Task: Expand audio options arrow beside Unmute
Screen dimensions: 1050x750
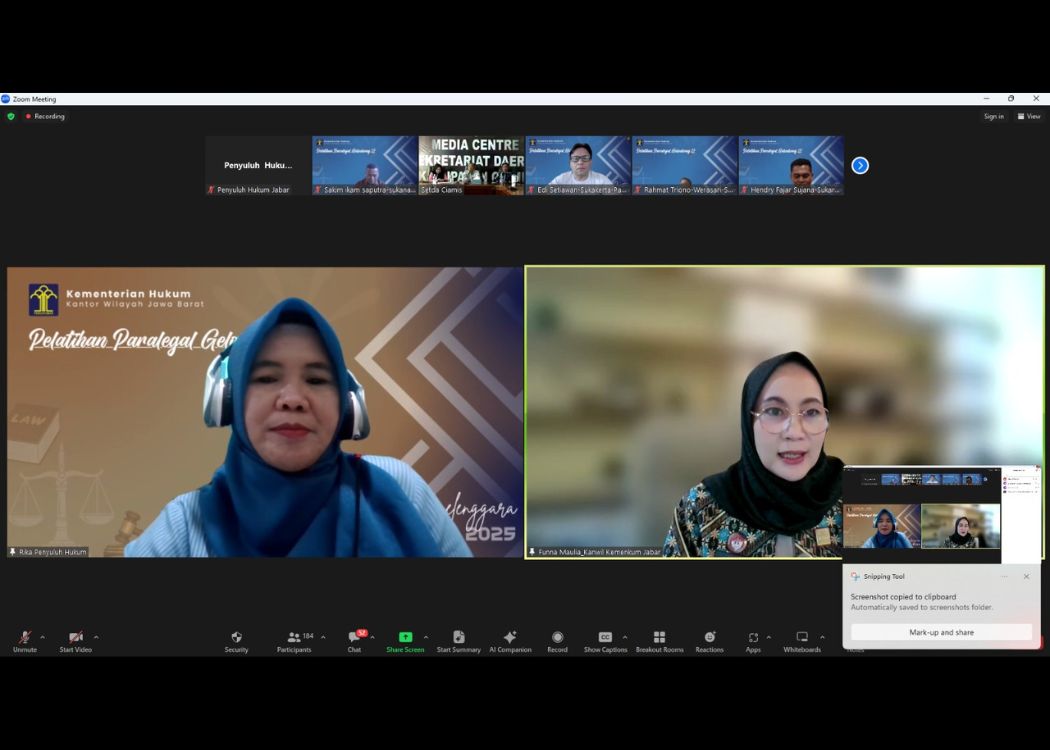Action: click(42, 637)
